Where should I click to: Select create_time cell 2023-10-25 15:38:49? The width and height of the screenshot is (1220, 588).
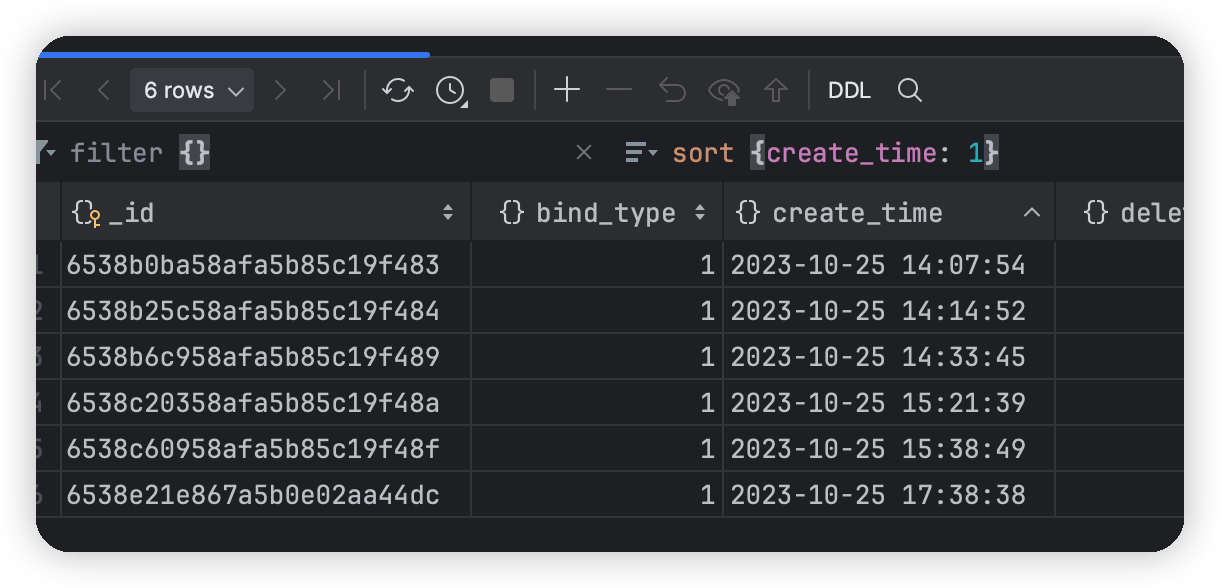point(889,449)
